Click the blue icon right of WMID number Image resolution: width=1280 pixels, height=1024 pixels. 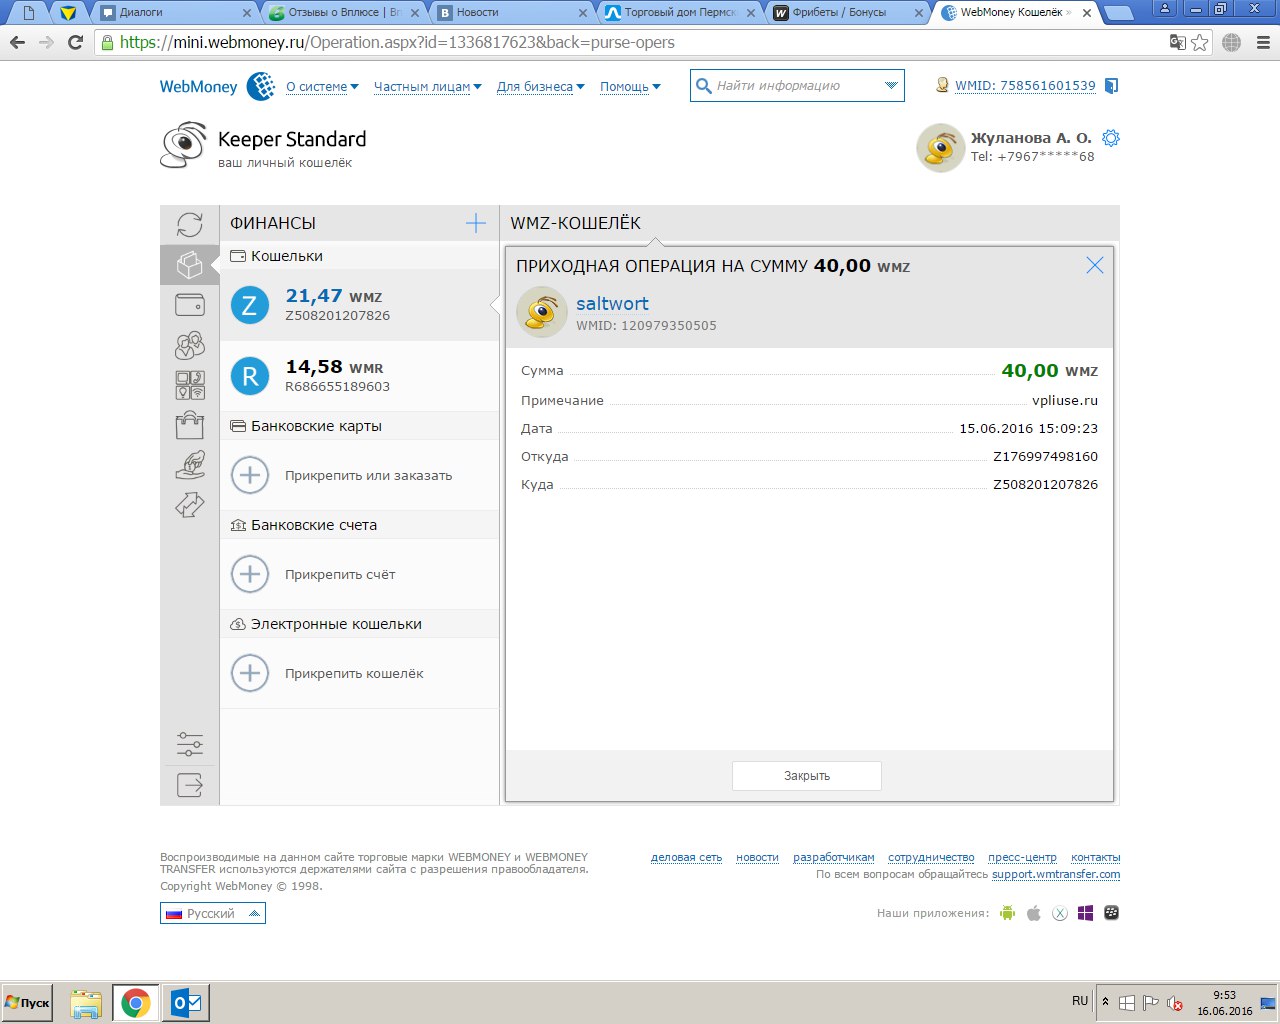(1111, 86)
